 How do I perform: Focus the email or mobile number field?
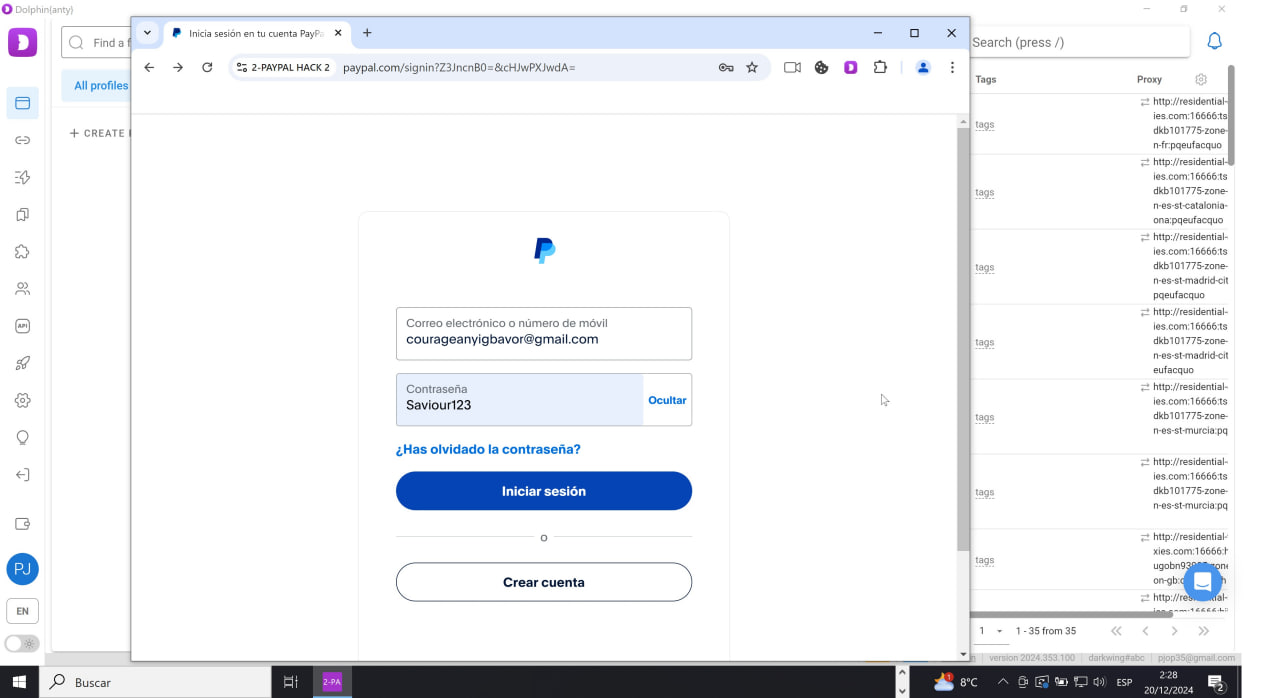point(544,333)
